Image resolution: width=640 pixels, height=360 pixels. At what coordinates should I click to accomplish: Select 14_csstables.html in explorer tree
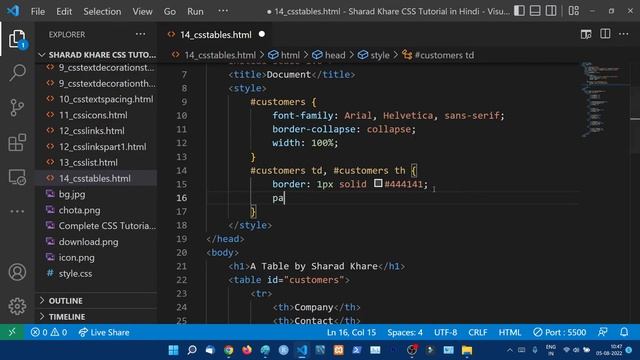point(97,178)
